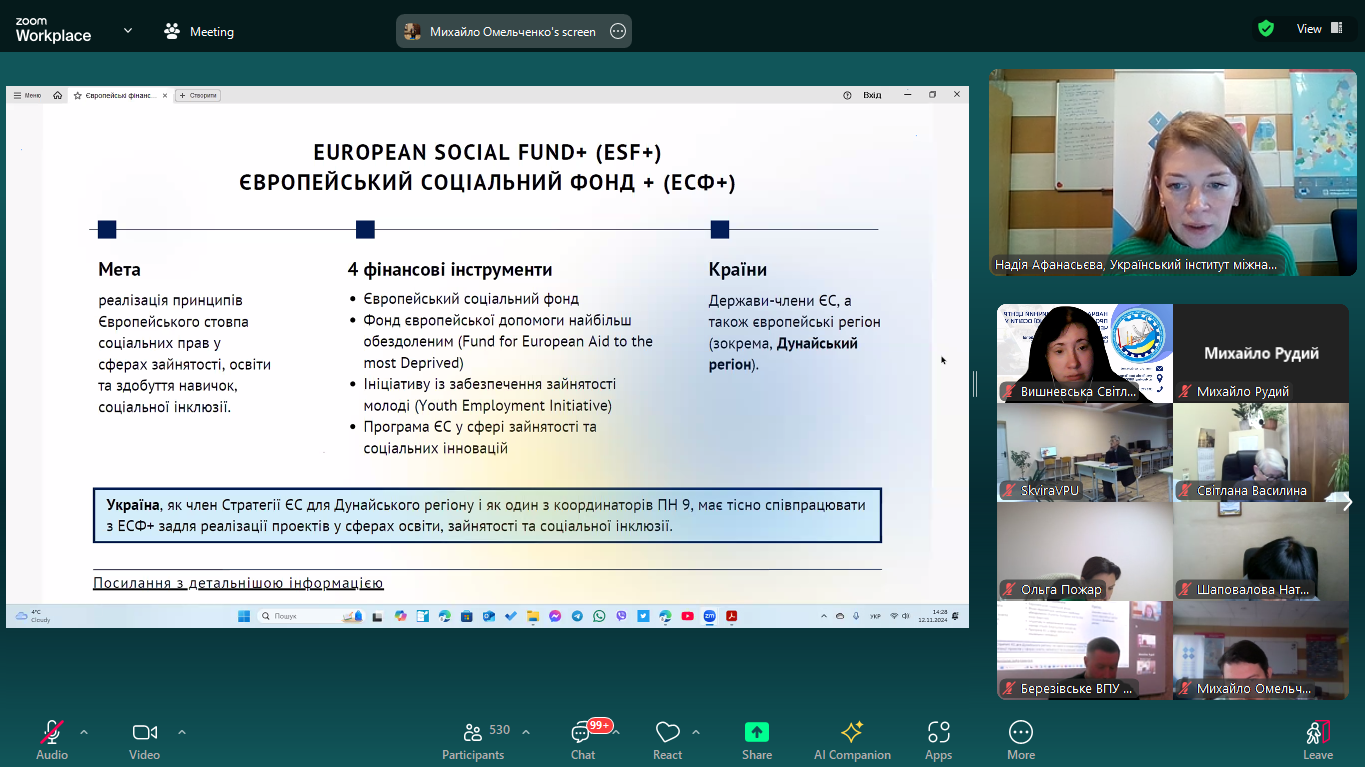Open the AI Companion

852,739
